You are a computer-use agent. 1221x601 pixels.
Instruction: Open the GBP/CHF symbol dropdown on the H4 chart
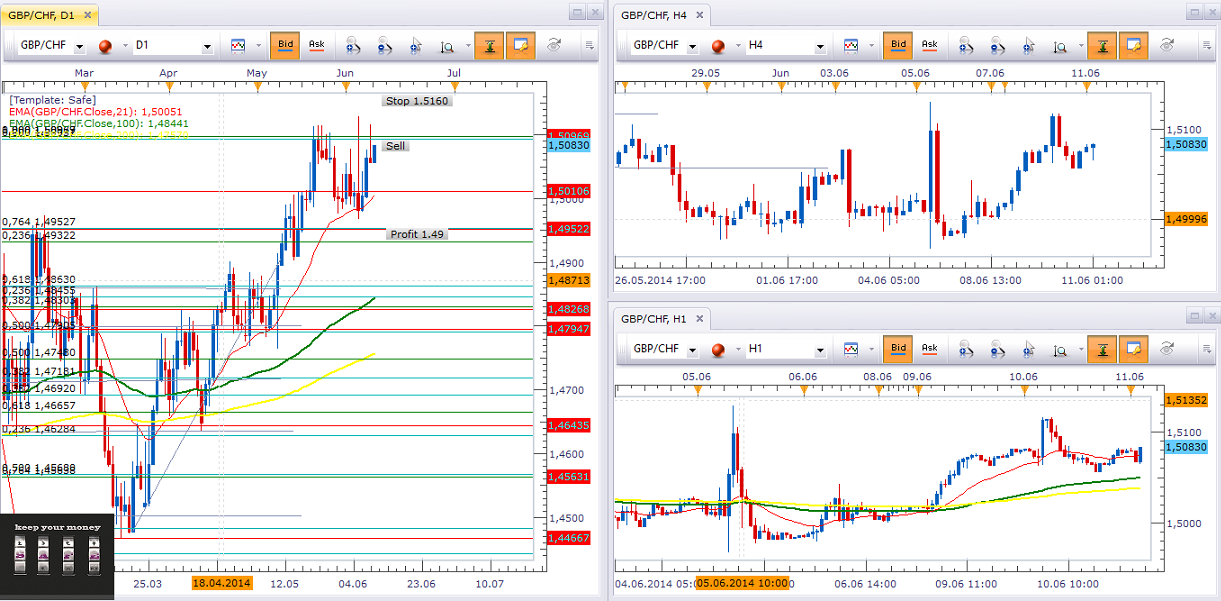[692, 45]
